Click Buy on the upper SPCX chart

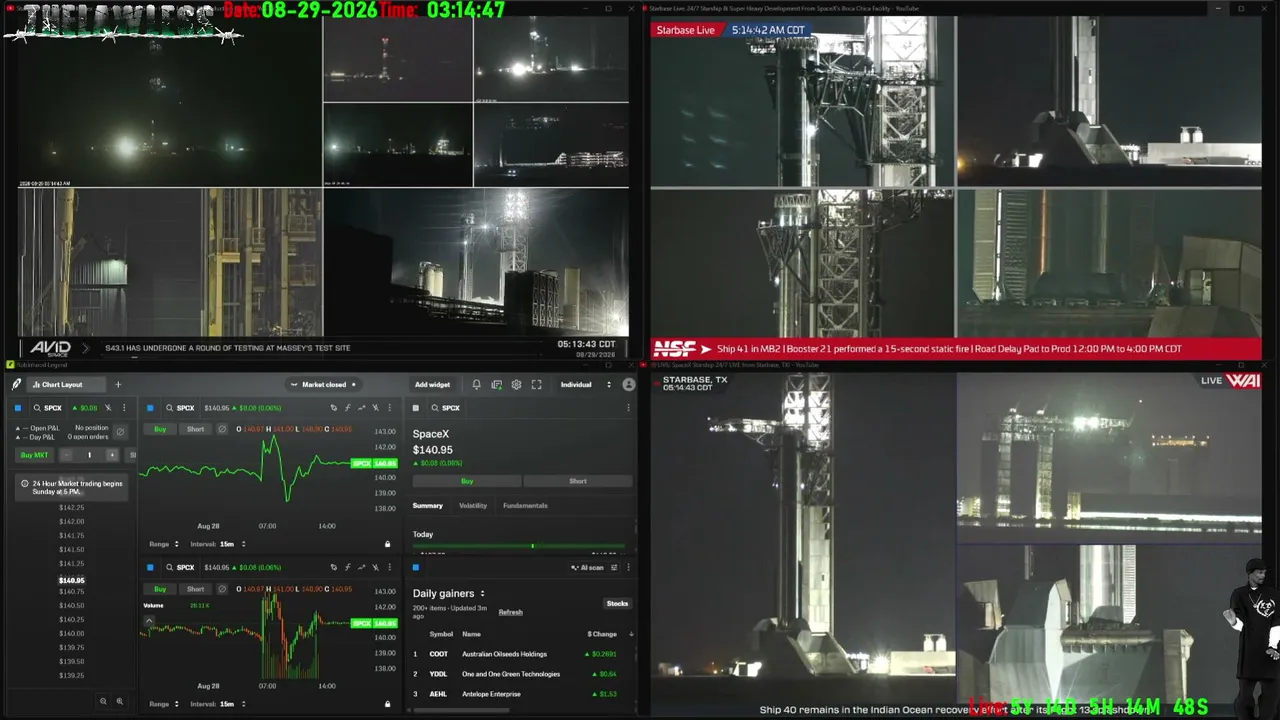coord(160,429)
